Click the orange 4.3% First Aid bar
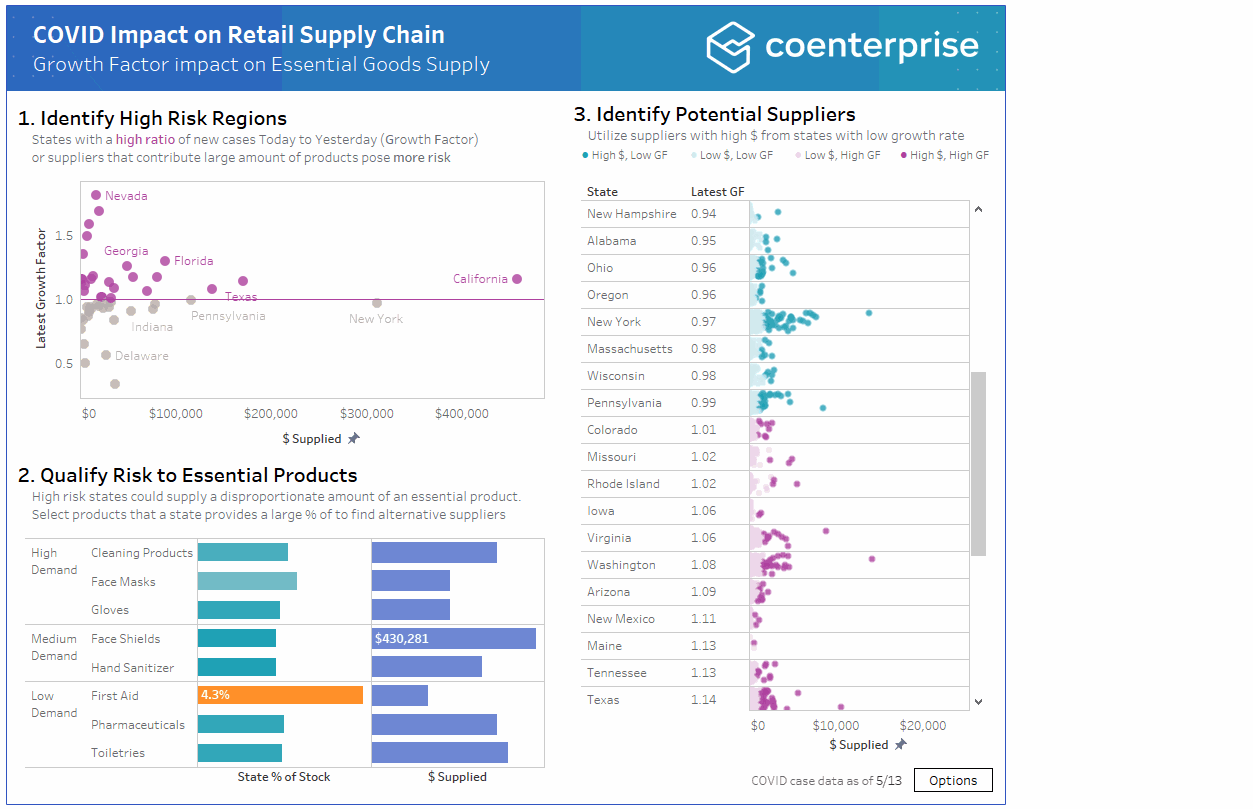Viewport: 1253px width, 809px height. point(280,694)
